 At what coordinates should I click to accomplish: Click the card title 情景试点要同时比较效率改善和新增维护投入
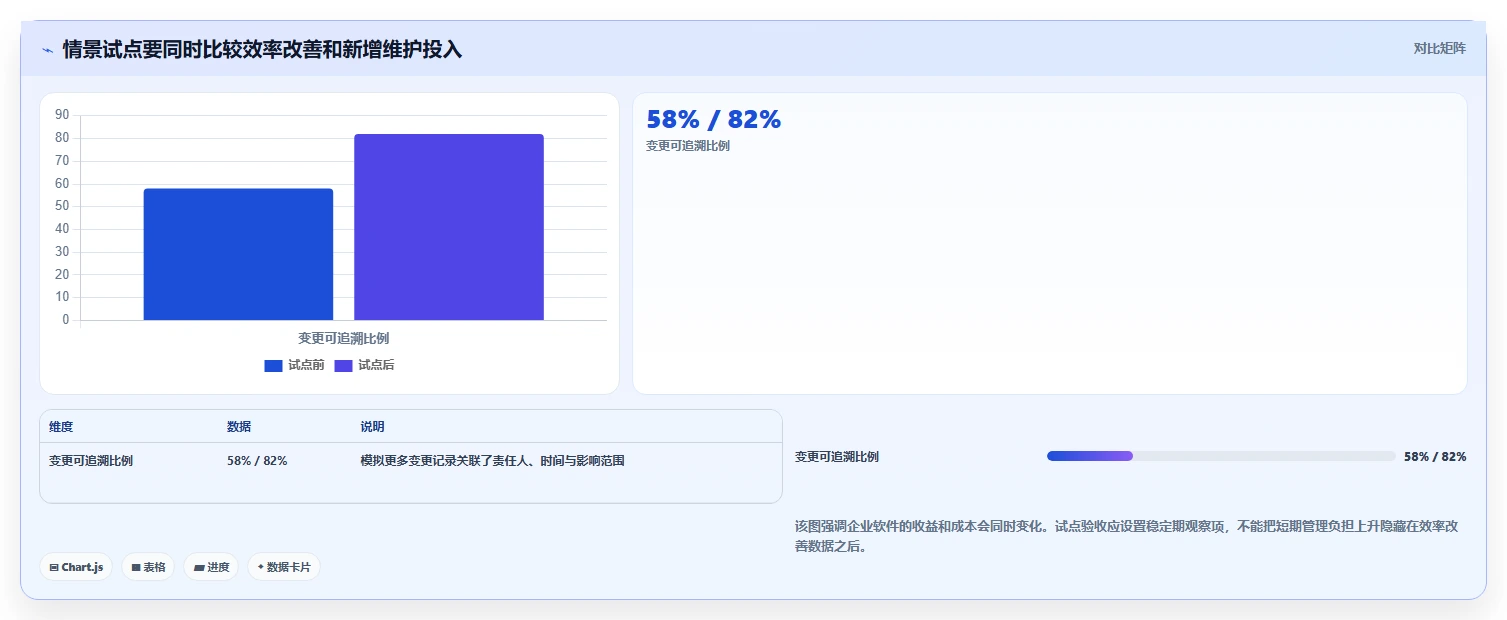coord(263,49)
